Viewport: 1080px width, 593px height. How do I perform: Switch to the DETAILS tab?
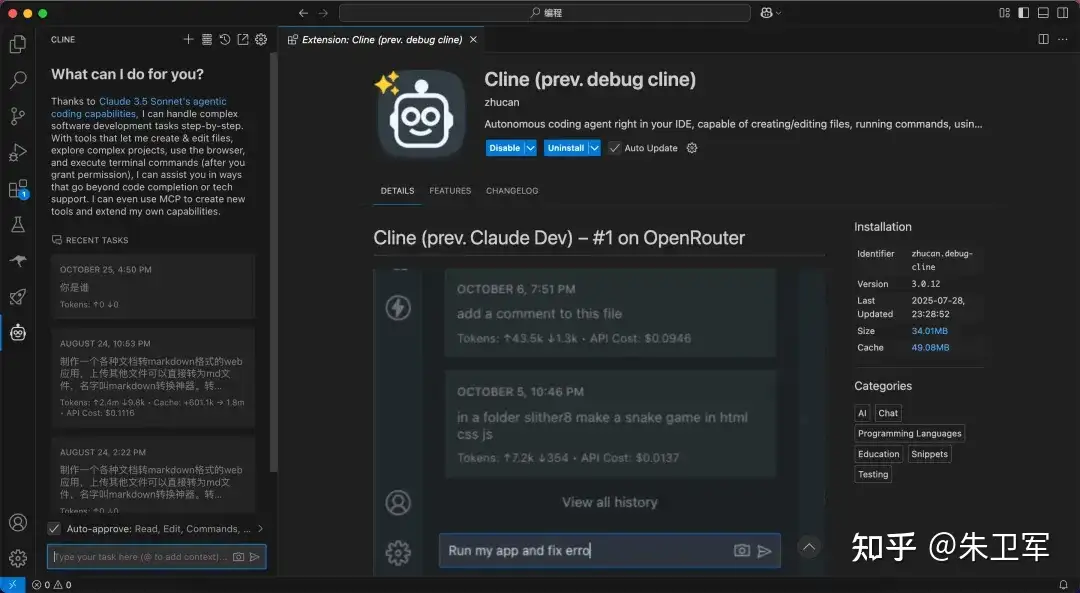pyautogui.click(x=397, y=191)
